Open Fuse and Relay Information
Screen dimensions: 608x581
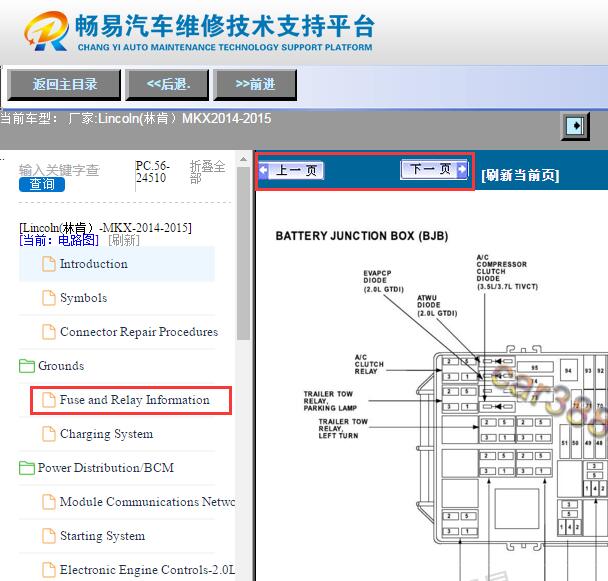(134, 400)
